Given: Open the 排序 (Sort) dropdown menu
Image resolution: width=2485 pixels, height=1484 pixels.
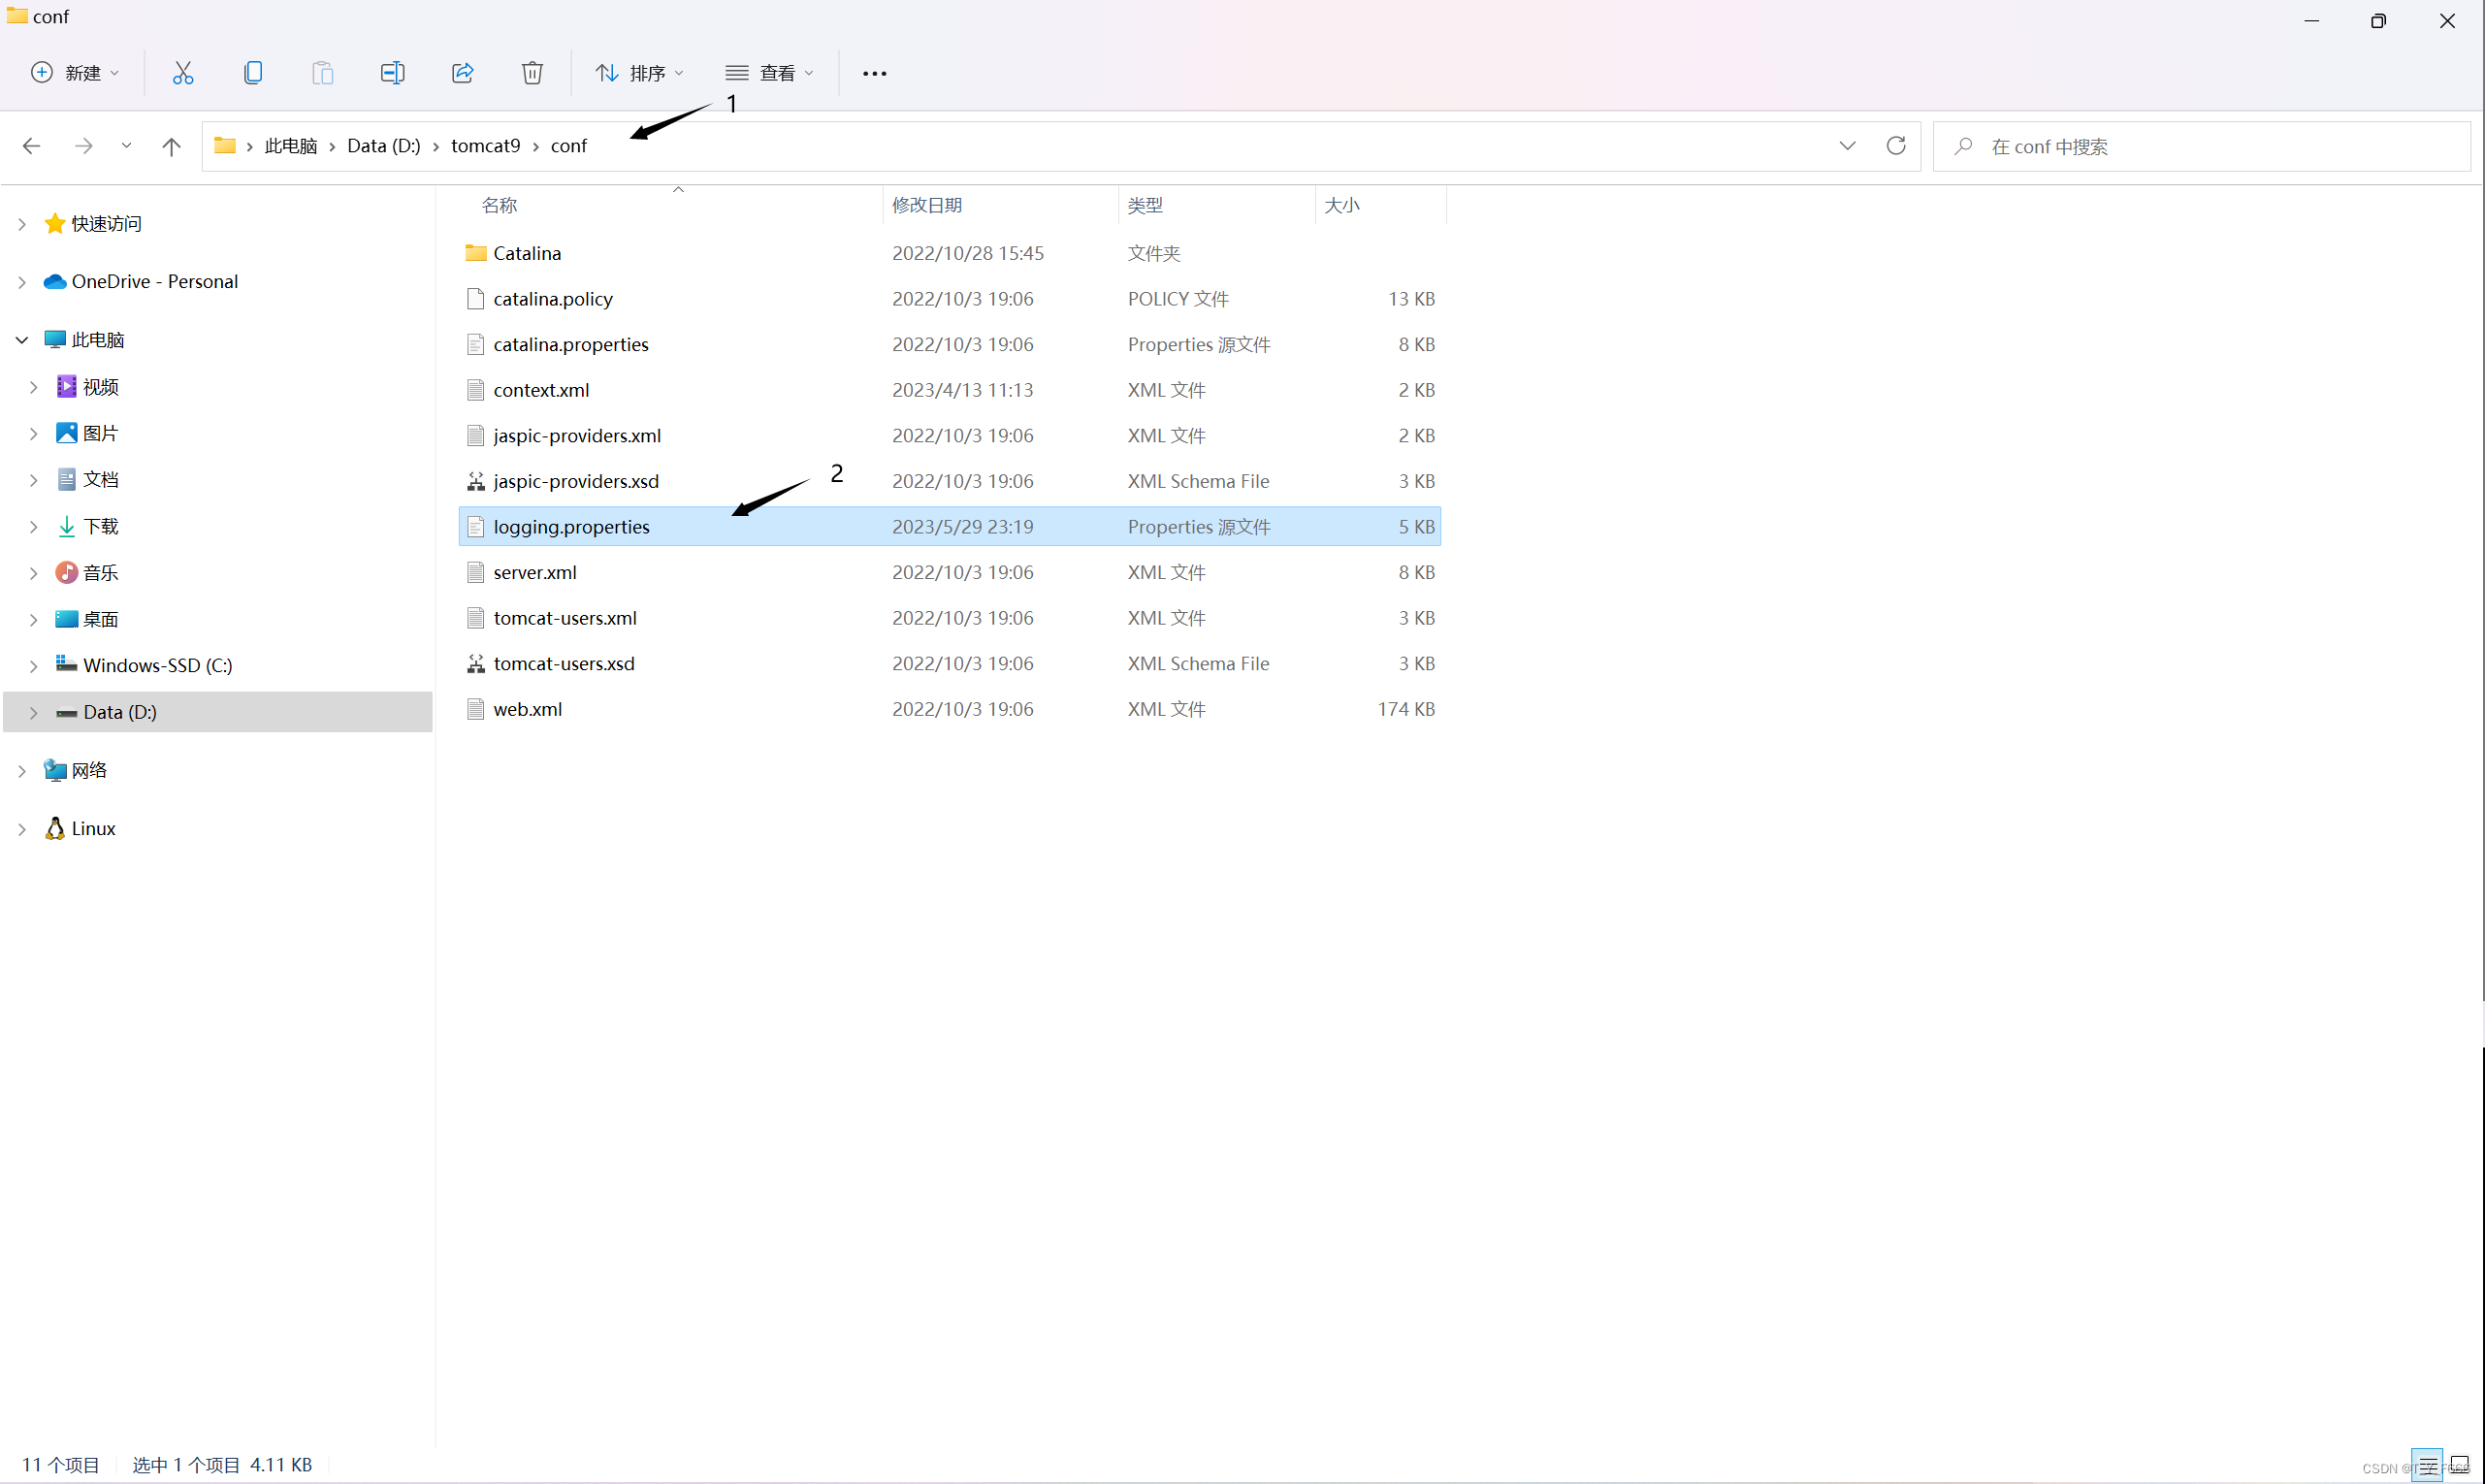Looking at the screenshot, I should [x=640, y=73].
